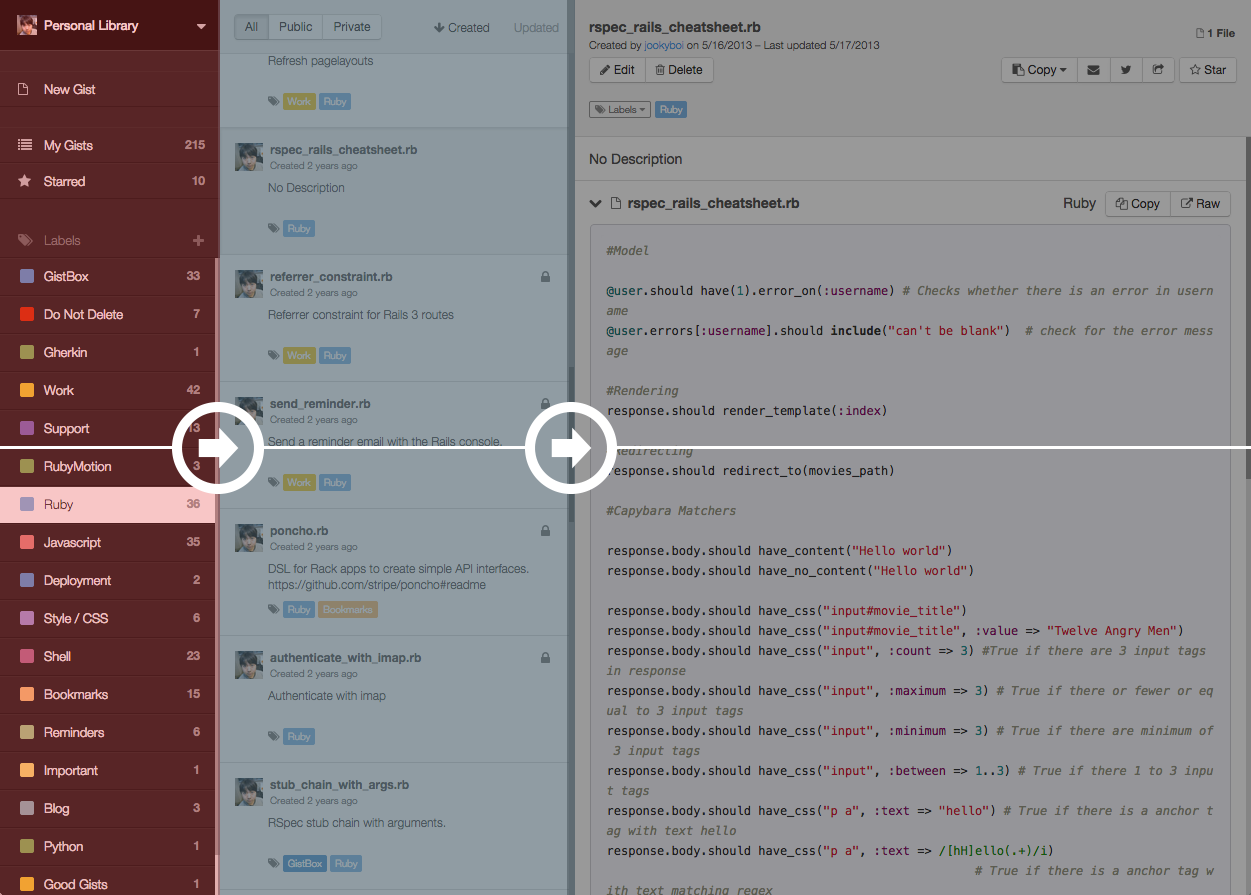Open the Labels dropdown in gist detail
Screen dimensions: 1251x895
[620, 109]
